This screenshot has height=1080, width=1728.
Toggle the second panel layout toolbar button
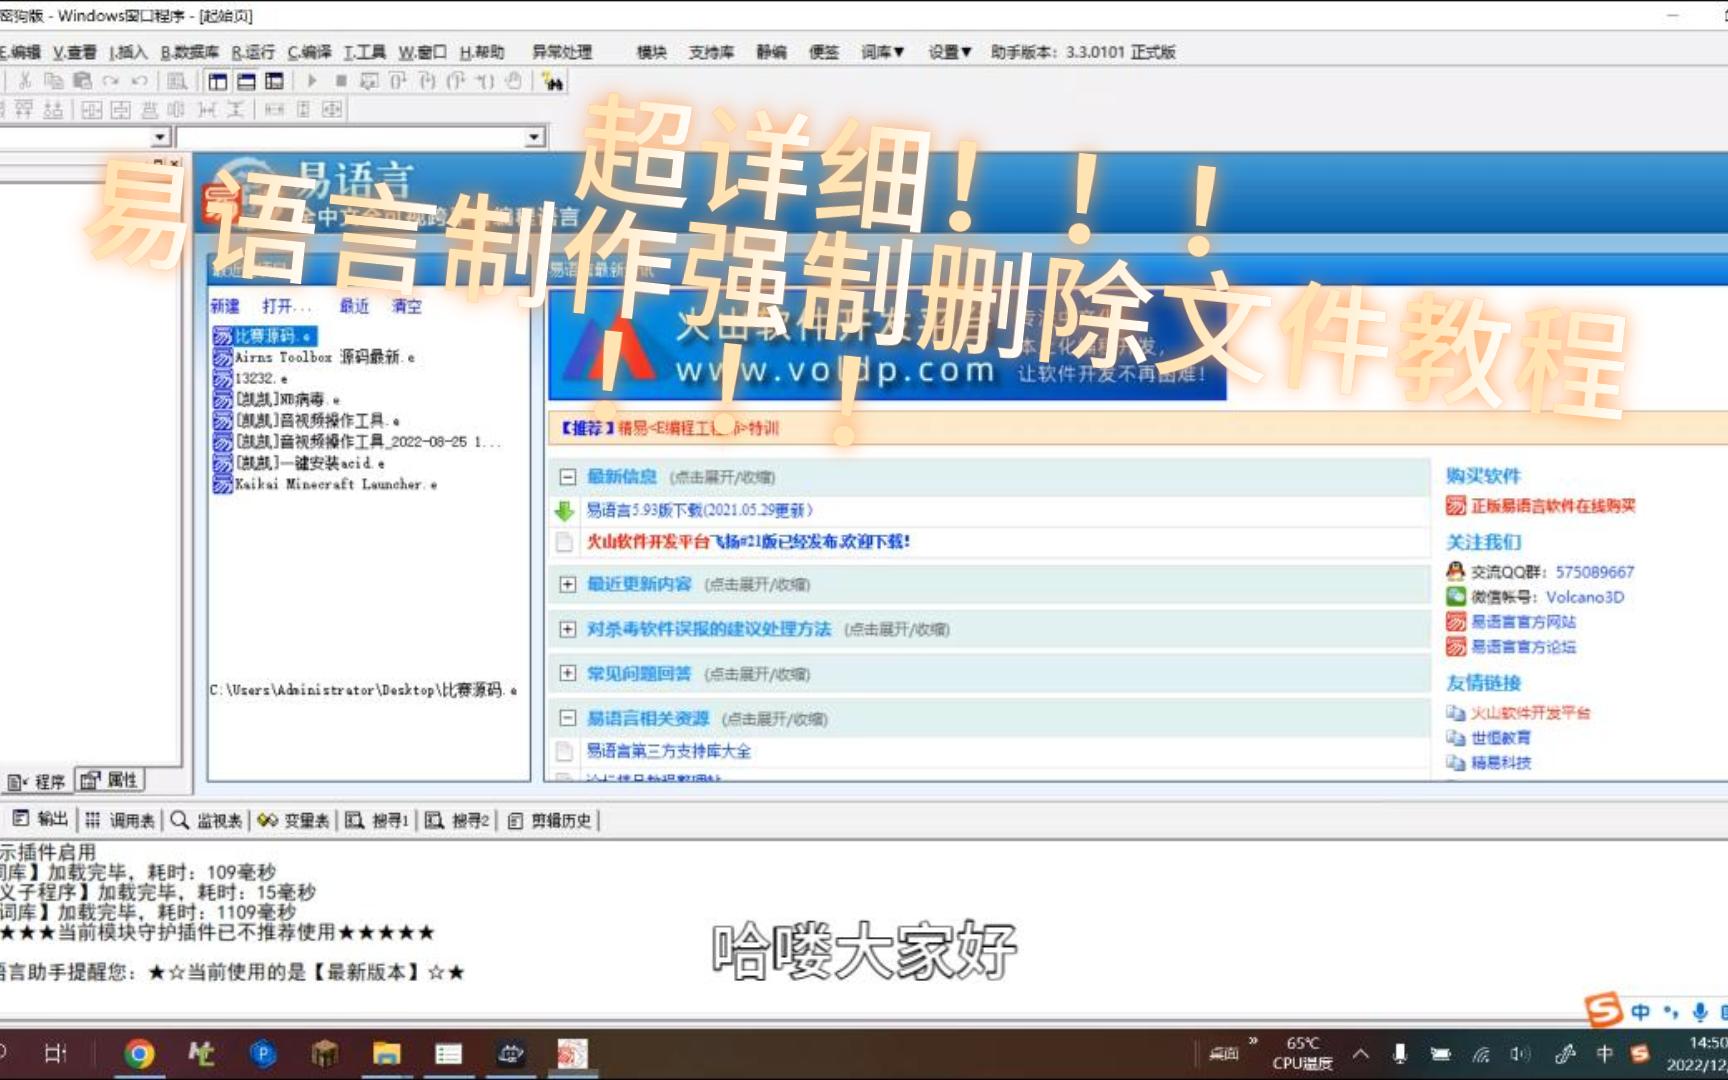click(x=246, y=81)
